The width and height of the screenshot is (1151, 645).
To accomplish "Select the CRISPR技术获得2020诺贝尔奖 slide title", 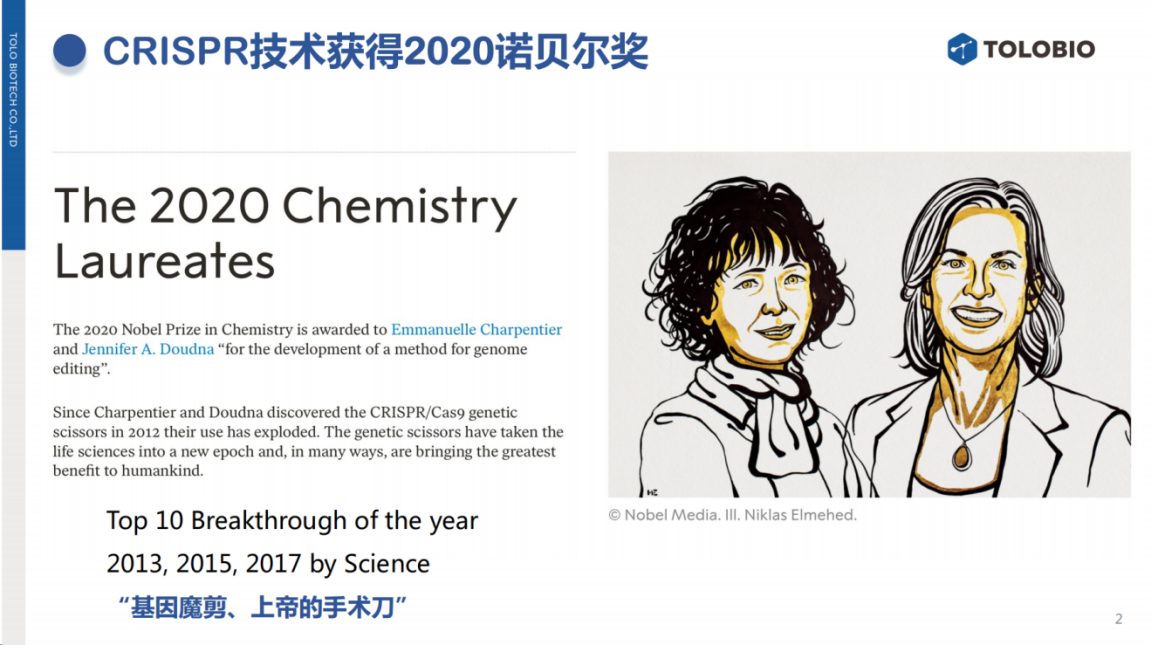I will (375, 51).
